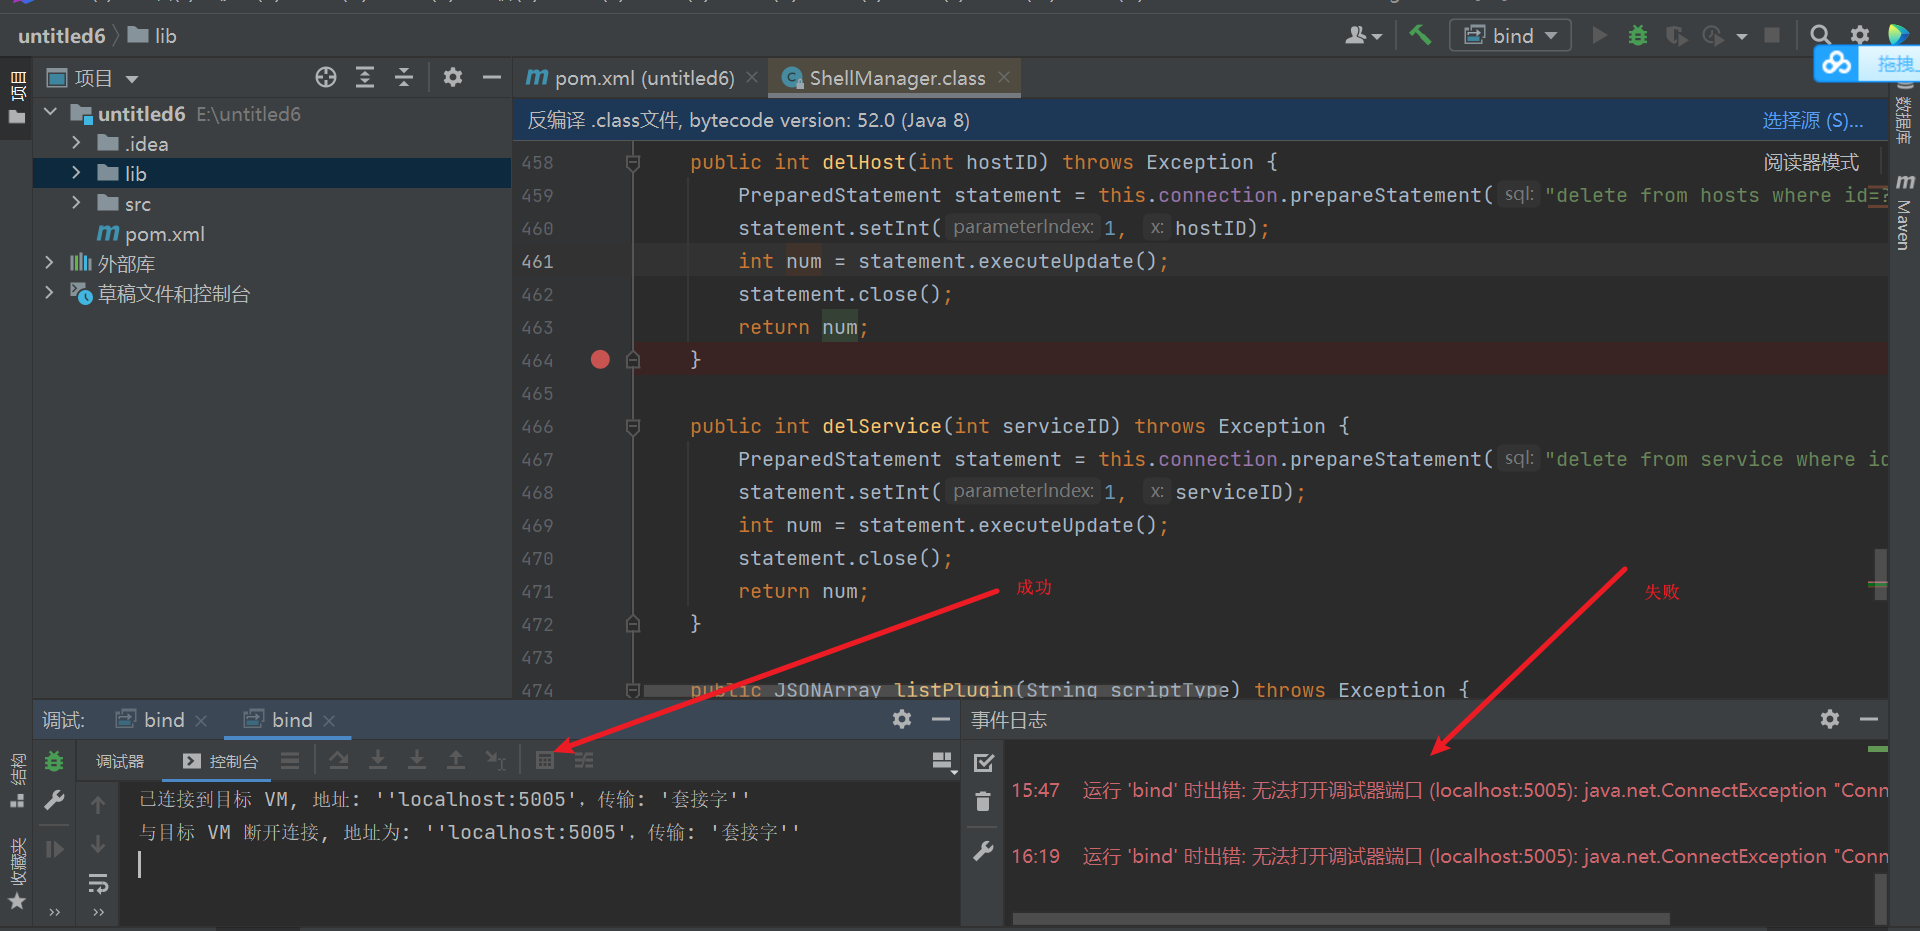Open the bind run configuration dropdown

tap(1510, 36)
